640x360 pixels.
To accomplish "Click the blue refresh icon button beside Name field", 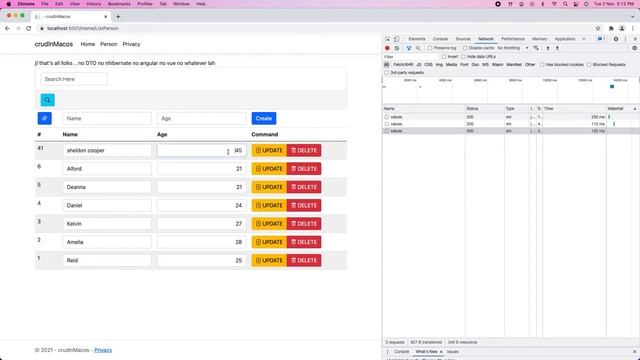I will [44, 118].
